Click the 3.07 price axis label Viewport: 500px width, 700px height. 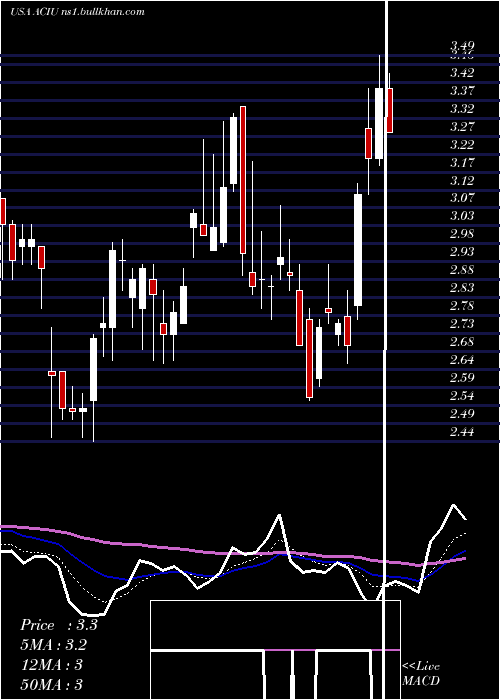[x=462, y=197]
